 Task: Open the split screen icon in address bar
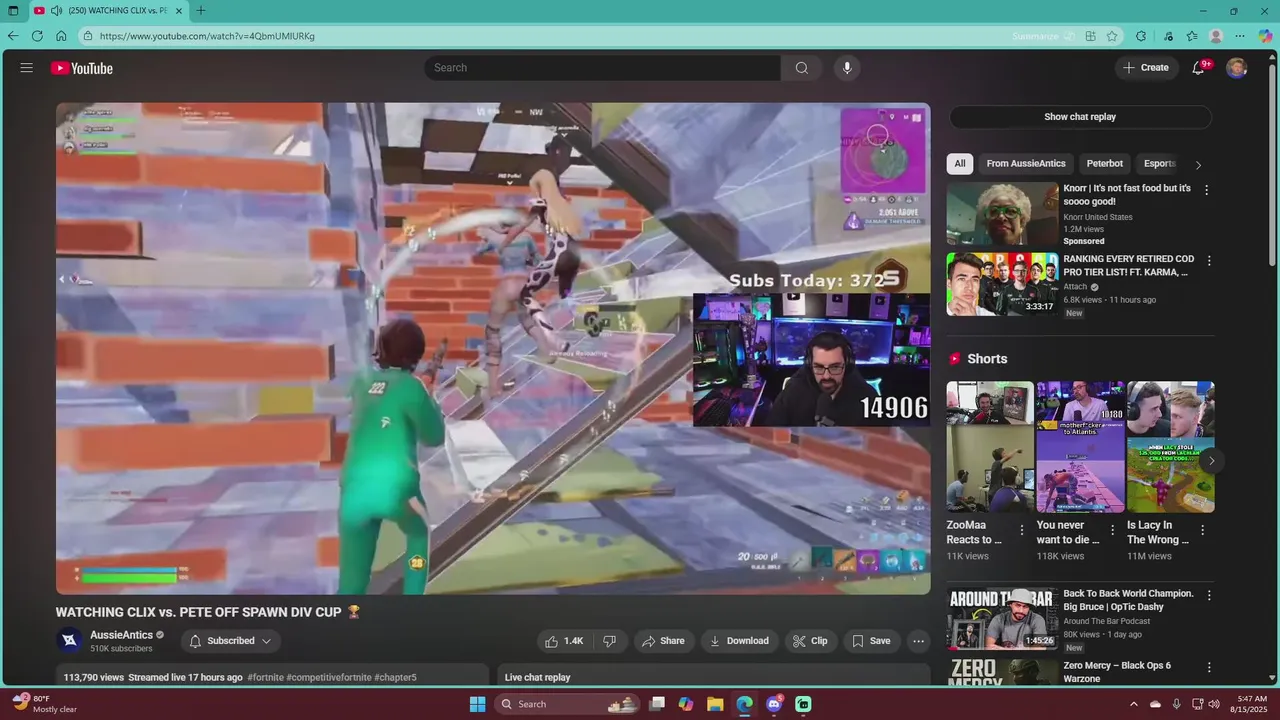(x=1091, y=36)
